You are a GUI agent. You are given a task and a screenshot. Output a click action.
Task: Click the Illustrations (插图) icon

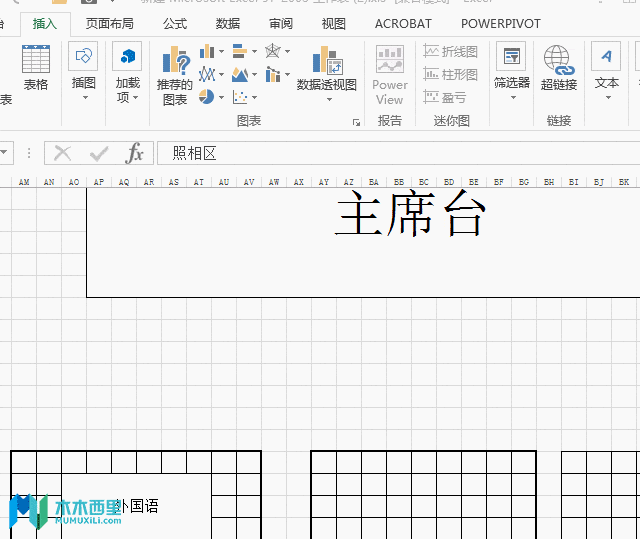[x=84, y=68]
